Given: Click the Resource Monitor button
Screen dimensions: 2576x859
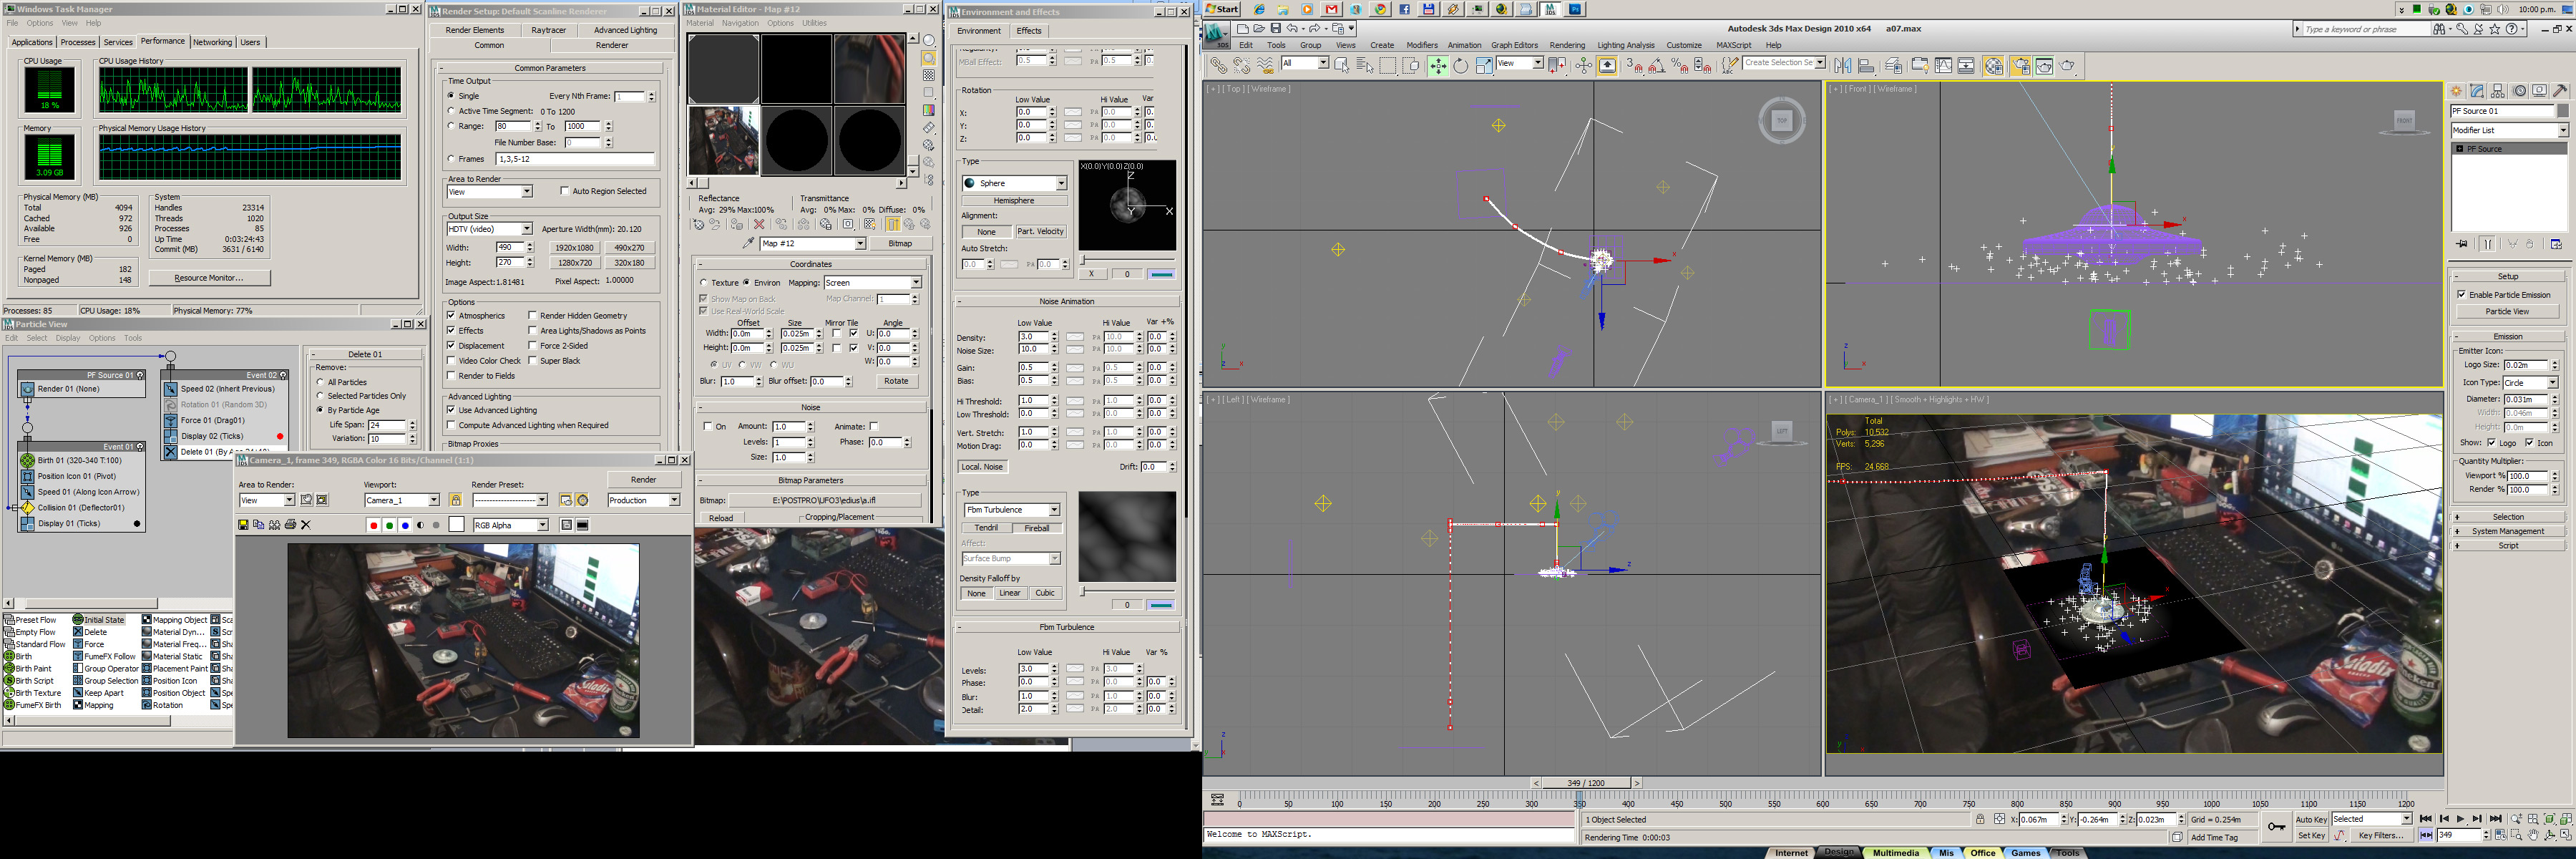Looking at the screenshot, I should [208, 278].
